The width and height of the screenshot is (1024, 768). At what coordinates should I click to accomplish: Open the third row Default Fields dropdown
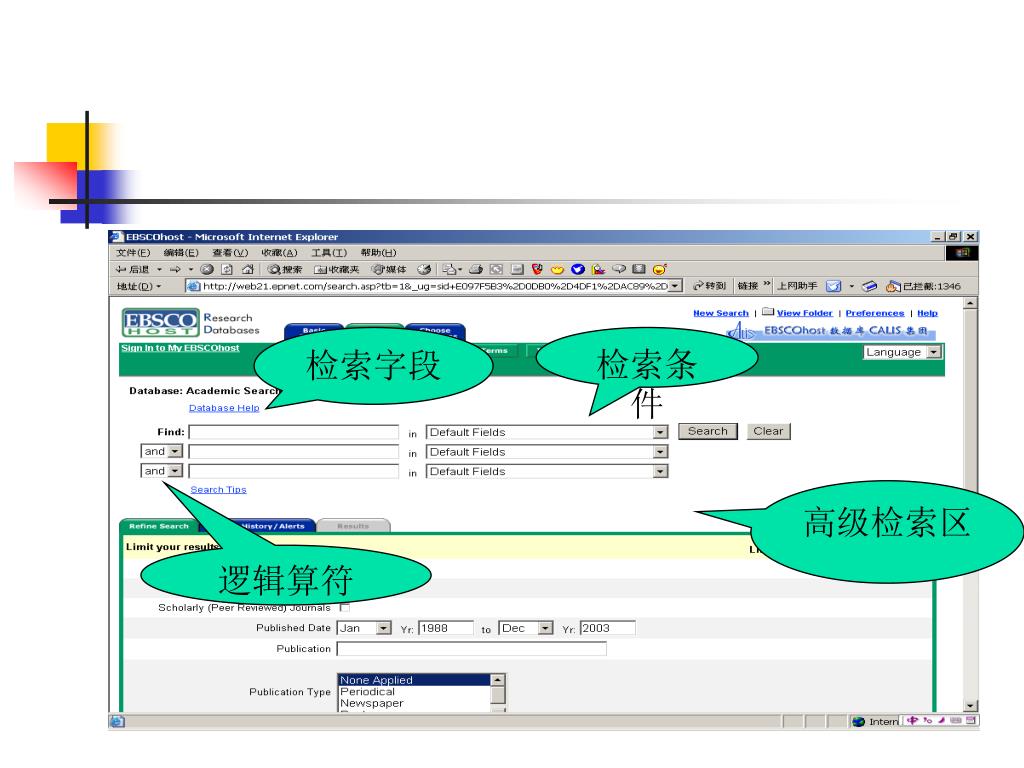point(547,472)
